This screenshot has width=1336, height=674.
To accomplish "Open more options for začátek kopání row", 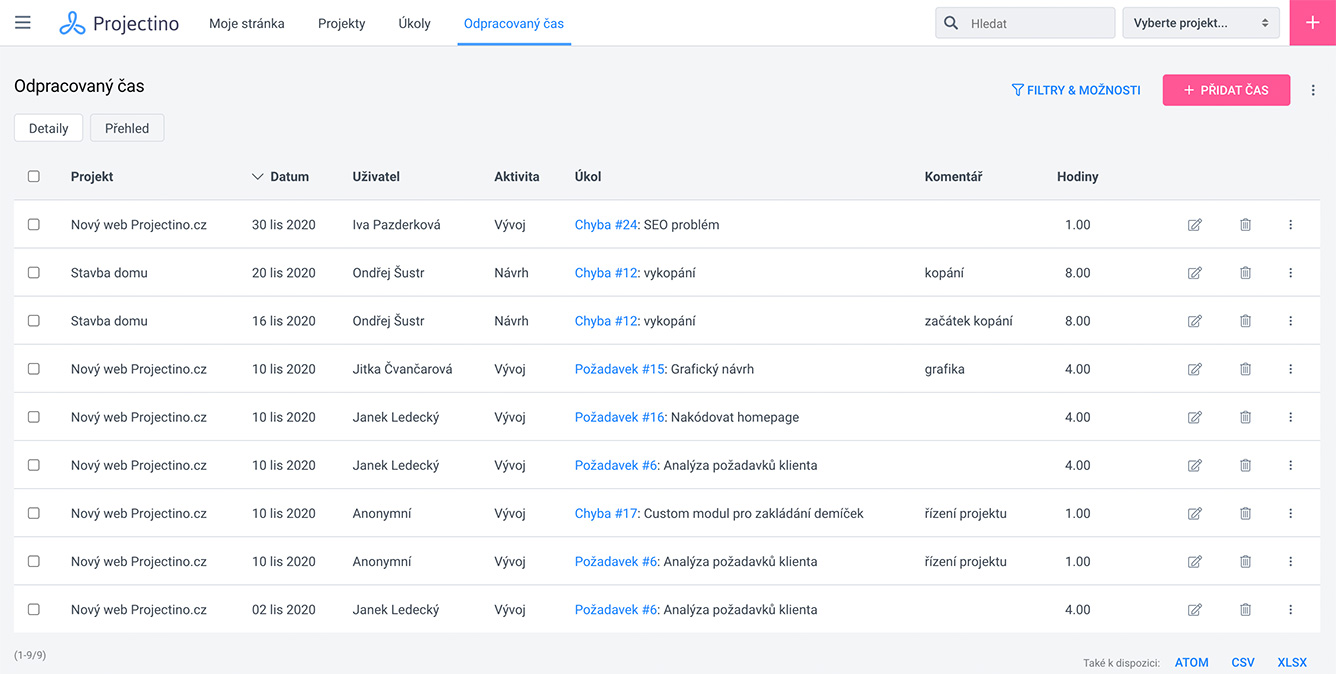I will 1291,321.
